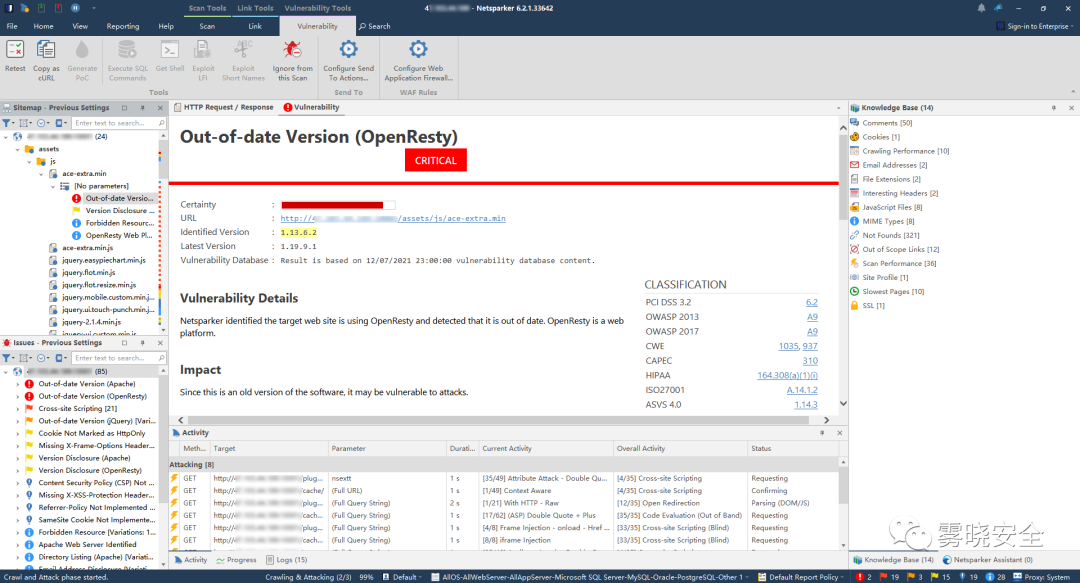Open Sign-in to Enterprise dropdown
Image resolution: width=1080 pixels, height=583 pixels.
[1035, 26]
